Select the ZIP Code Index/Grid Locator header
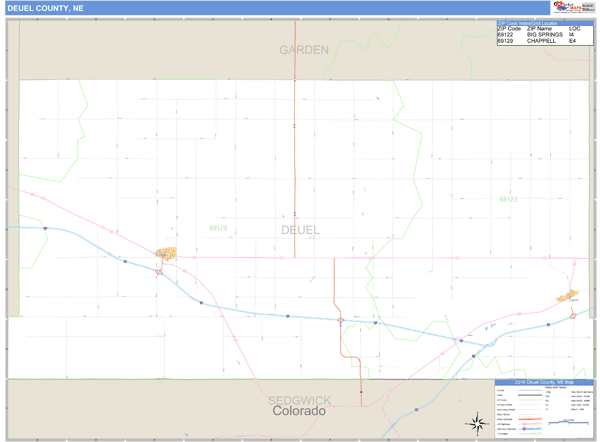The height and width of the screenshot is (442, 600). [x=537, y=21]
